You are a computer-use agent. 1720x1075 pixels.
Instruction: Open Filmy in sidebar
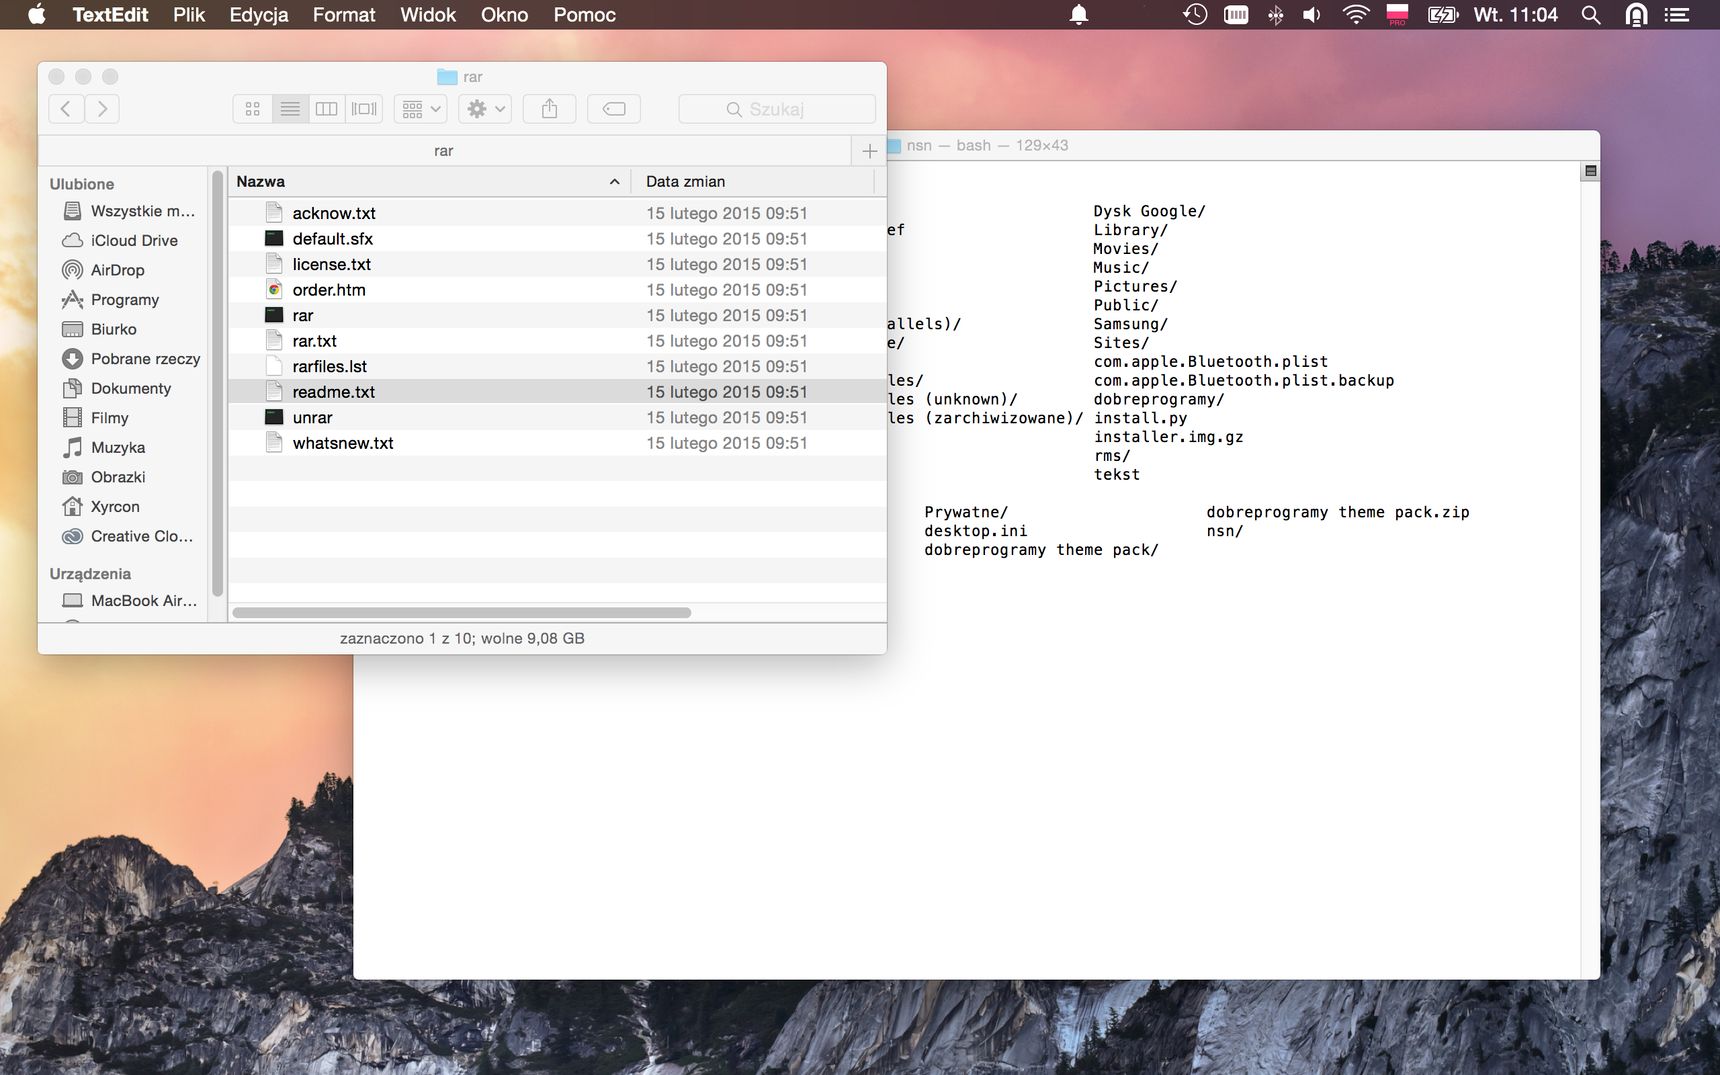coord(96,418)
